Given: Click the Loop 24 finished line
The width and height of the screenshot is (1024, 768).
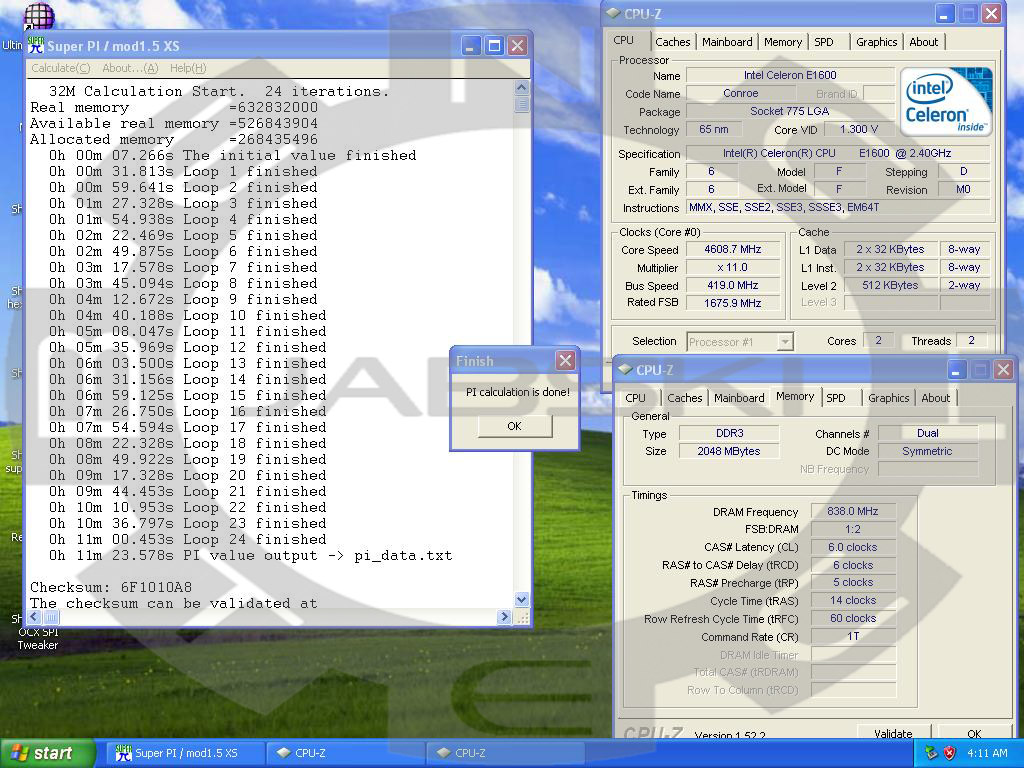Looking at the screenshot, I should pos(187,539).
